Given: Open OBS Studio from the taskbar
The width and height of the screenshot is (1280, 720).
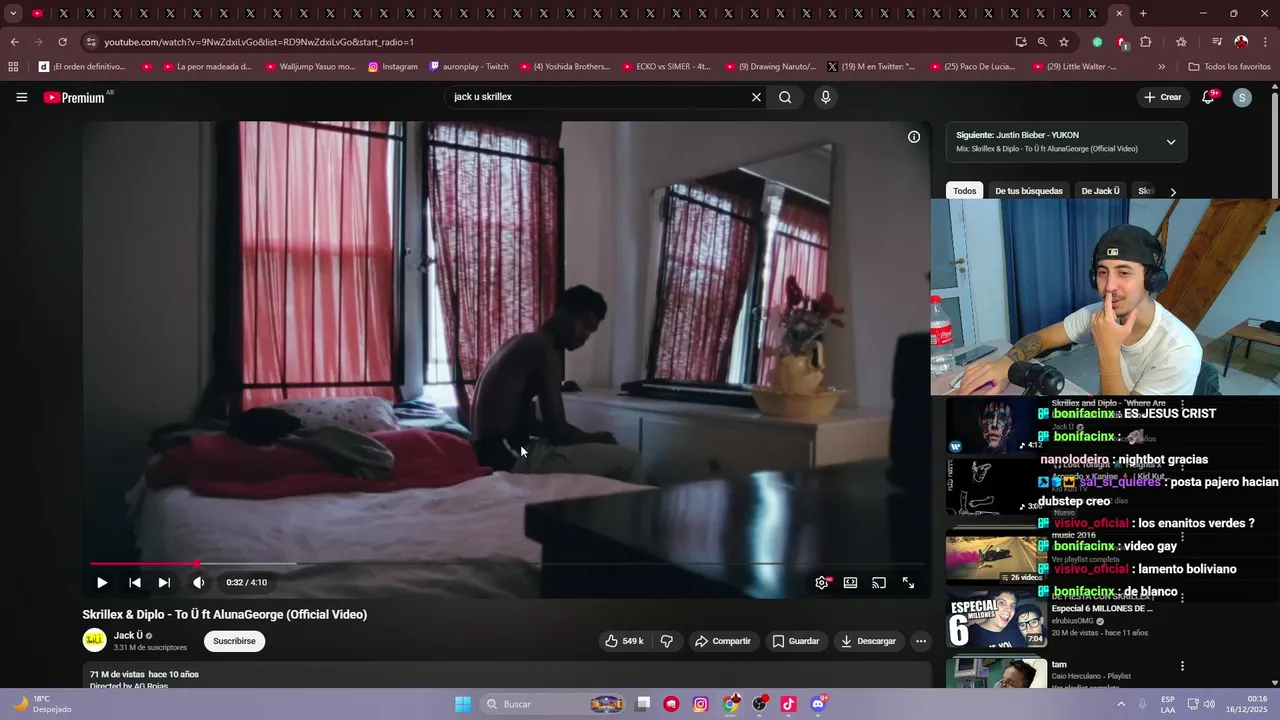Looking at the screenshot, I should pyautogui.click(x=759, y=704).
